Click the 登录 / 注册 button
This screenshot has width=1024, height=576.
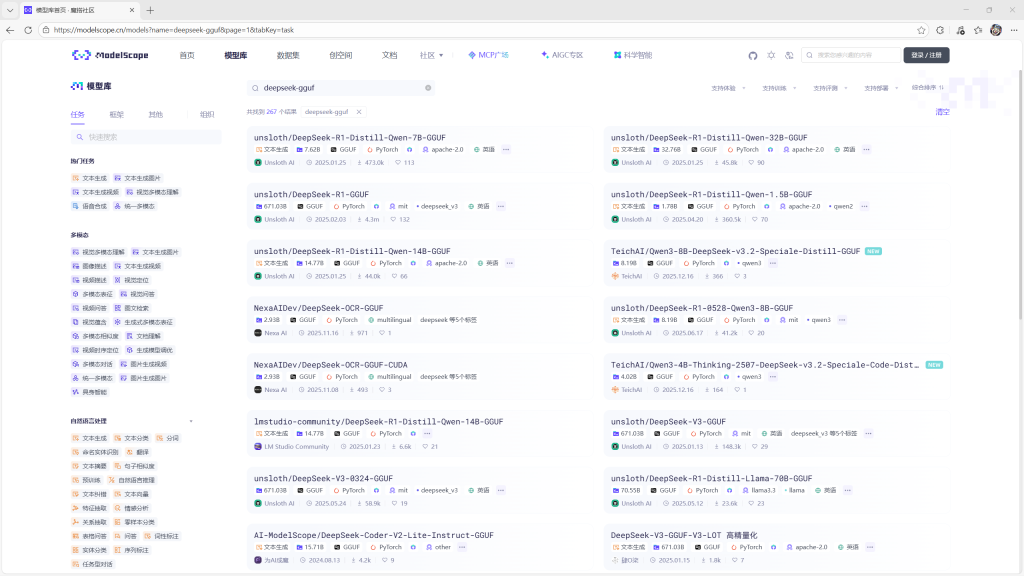tap(926, 55)
